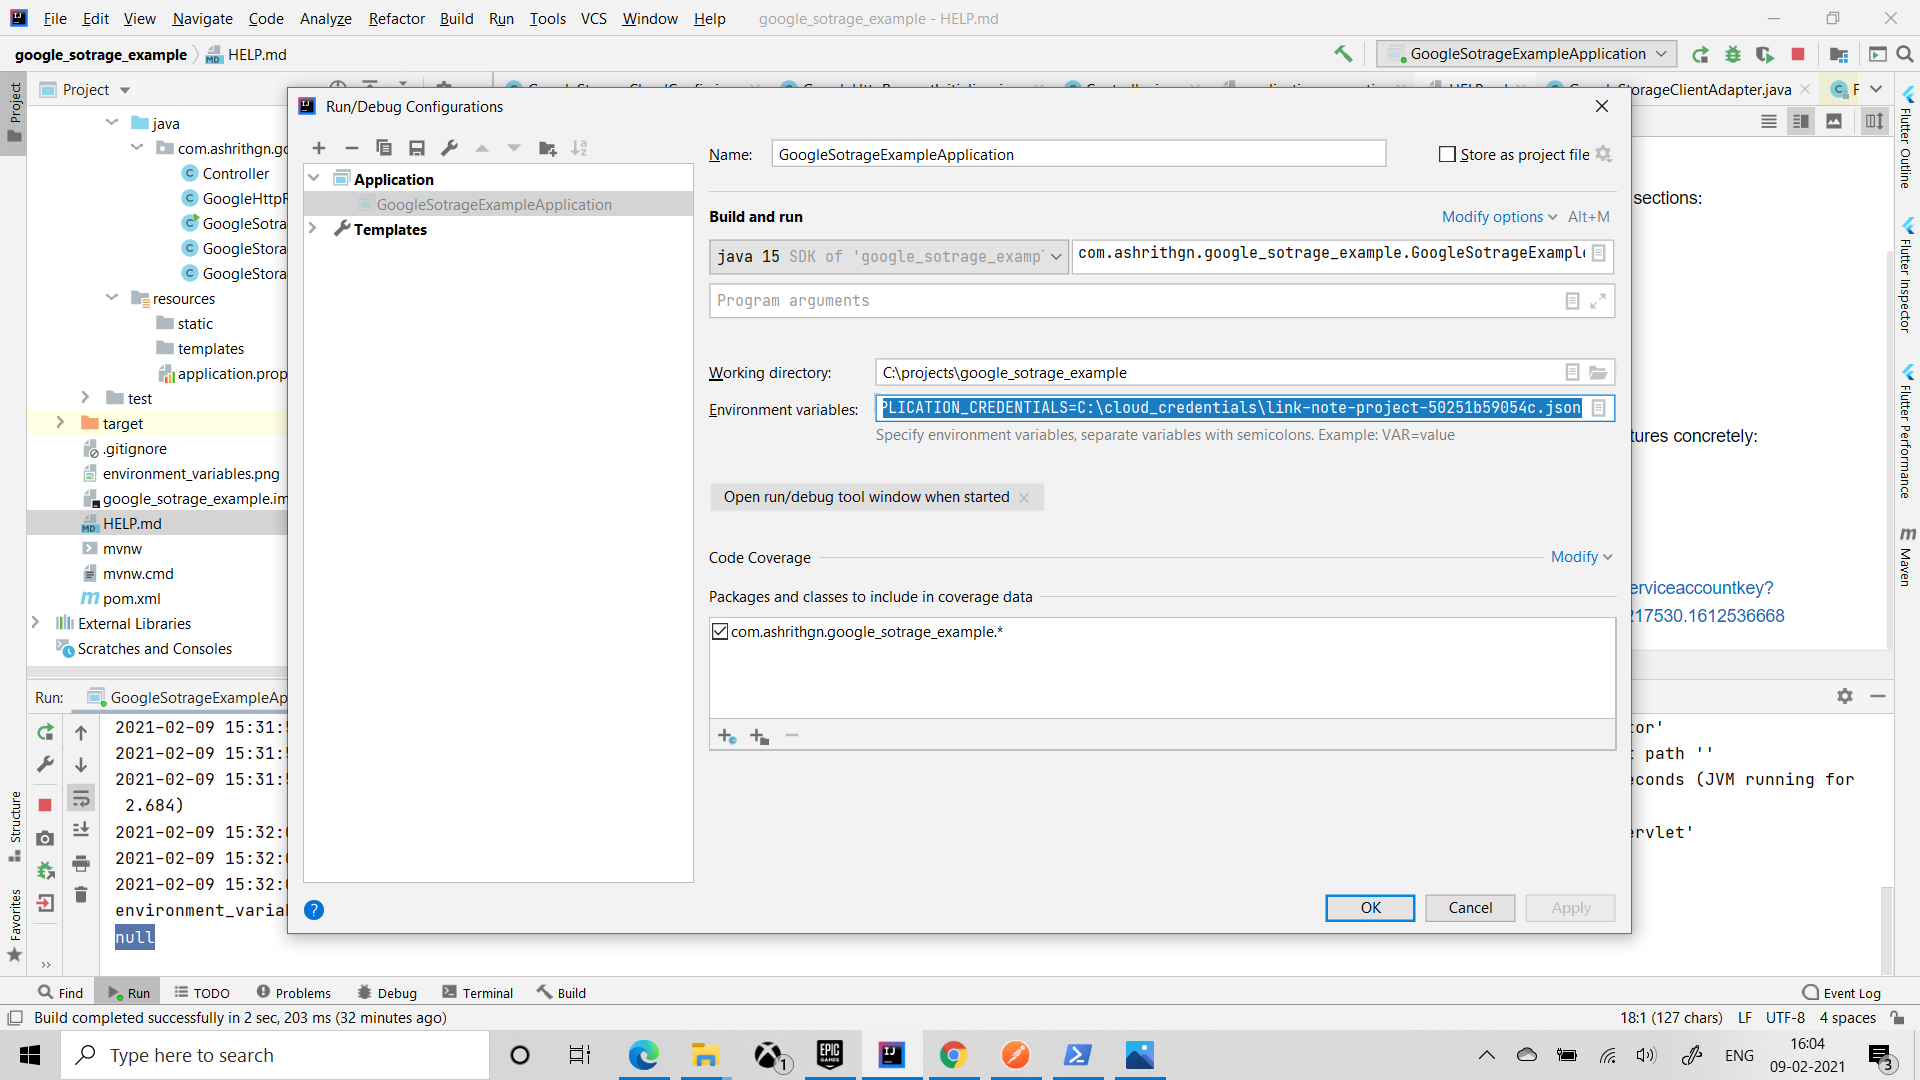Open run configuration selector dropdown

[1527, 54]
